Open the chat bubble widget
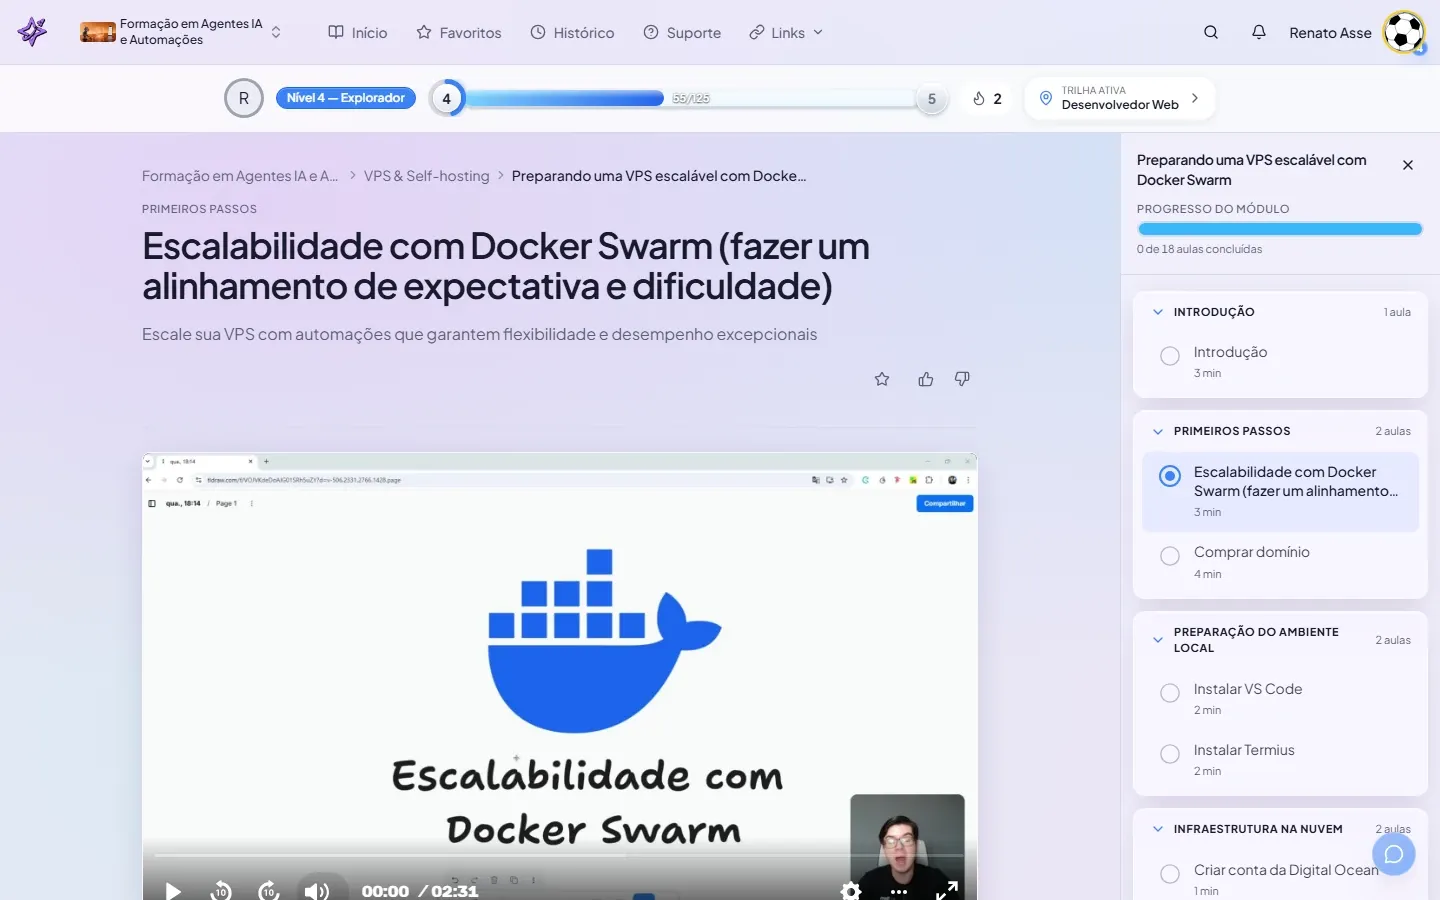1440x900 pixels. 1394,854
